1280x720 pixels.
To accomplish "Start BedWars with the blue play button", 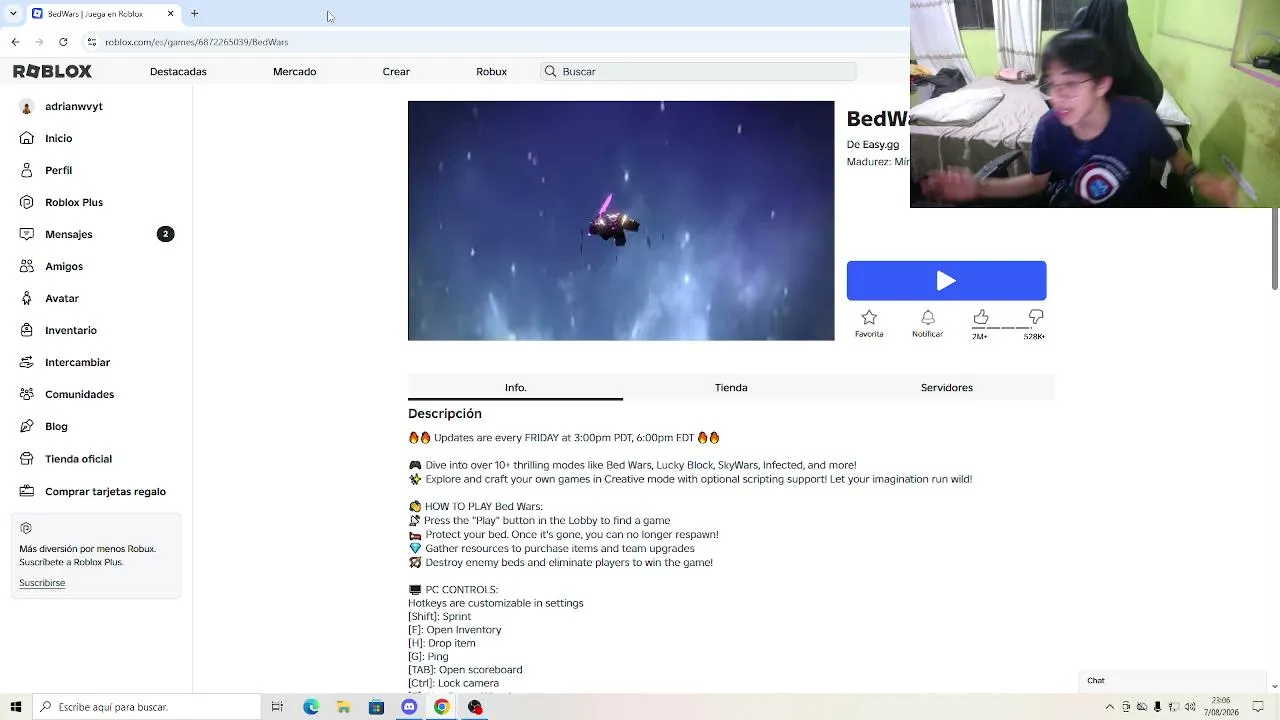I will pyautogui.click(x=946, y=281).
